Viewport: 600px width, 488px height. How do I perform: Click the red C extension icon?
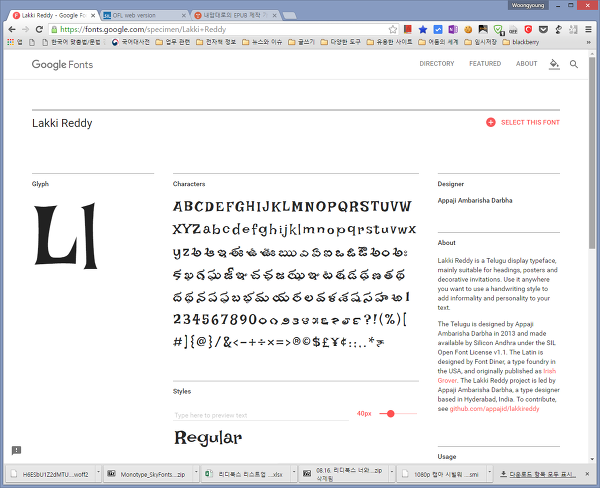528,29
